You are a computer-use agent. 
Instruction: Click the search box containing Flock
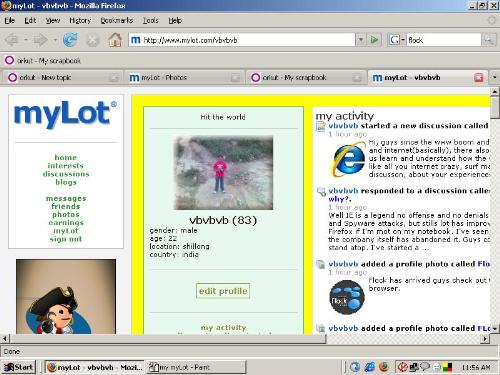tap(443, 40)
